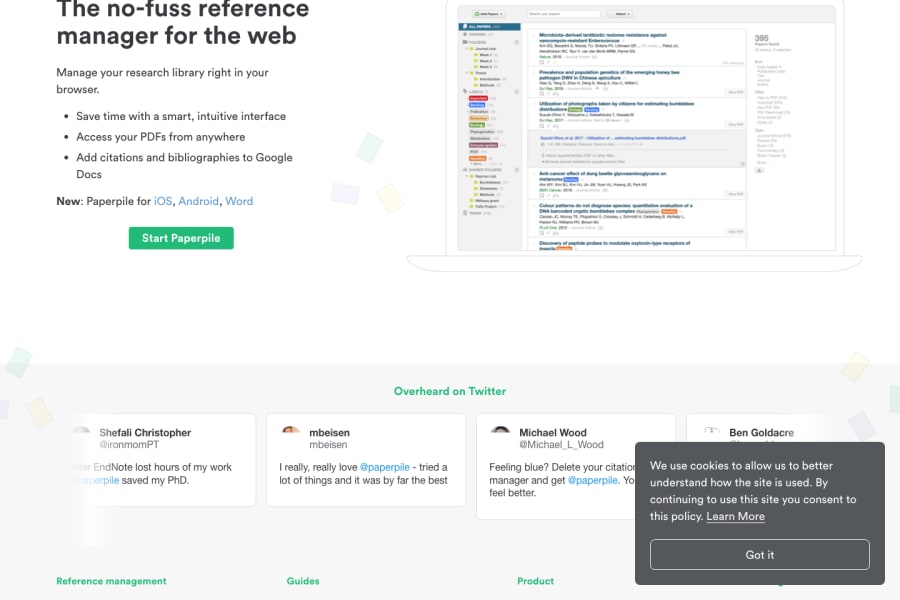Click tweet text 'I really, really love'
The width and height of the screenshot is (900, 600).
click(x=318, y=467)
